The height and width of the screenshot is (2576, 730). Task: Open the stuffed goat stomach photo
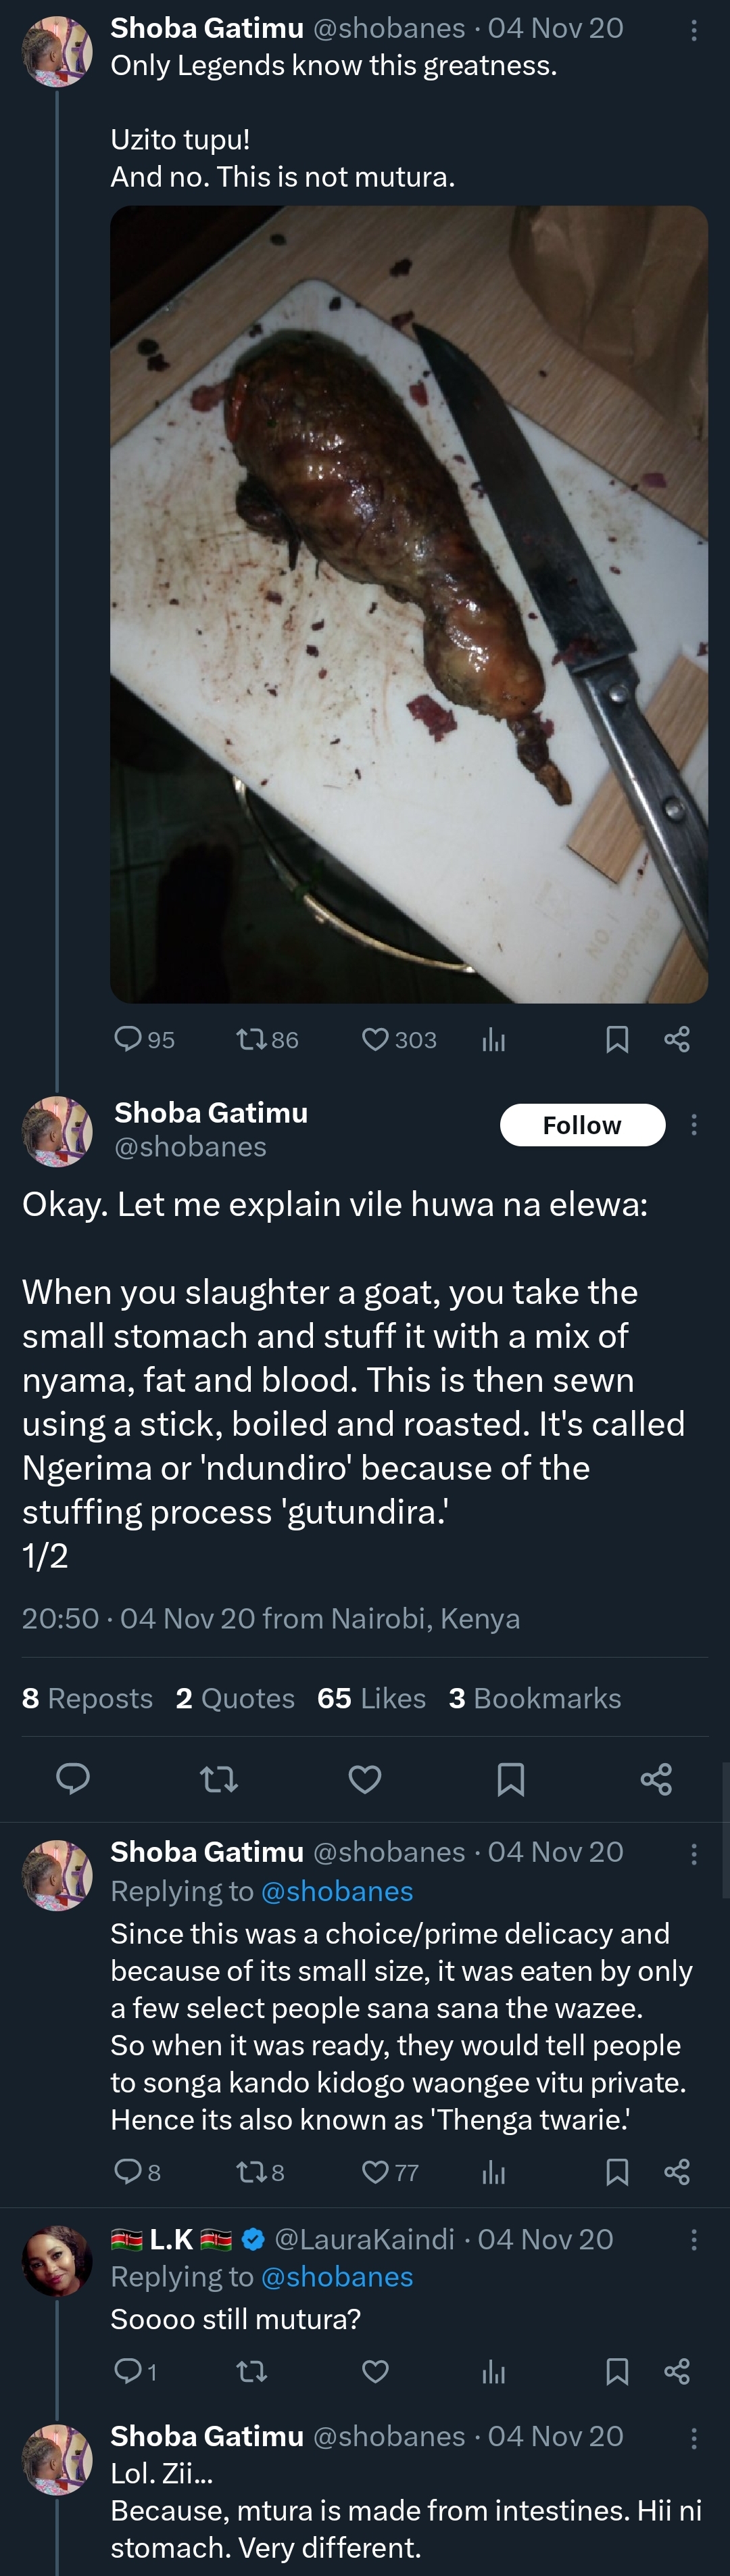click(409, 604)
